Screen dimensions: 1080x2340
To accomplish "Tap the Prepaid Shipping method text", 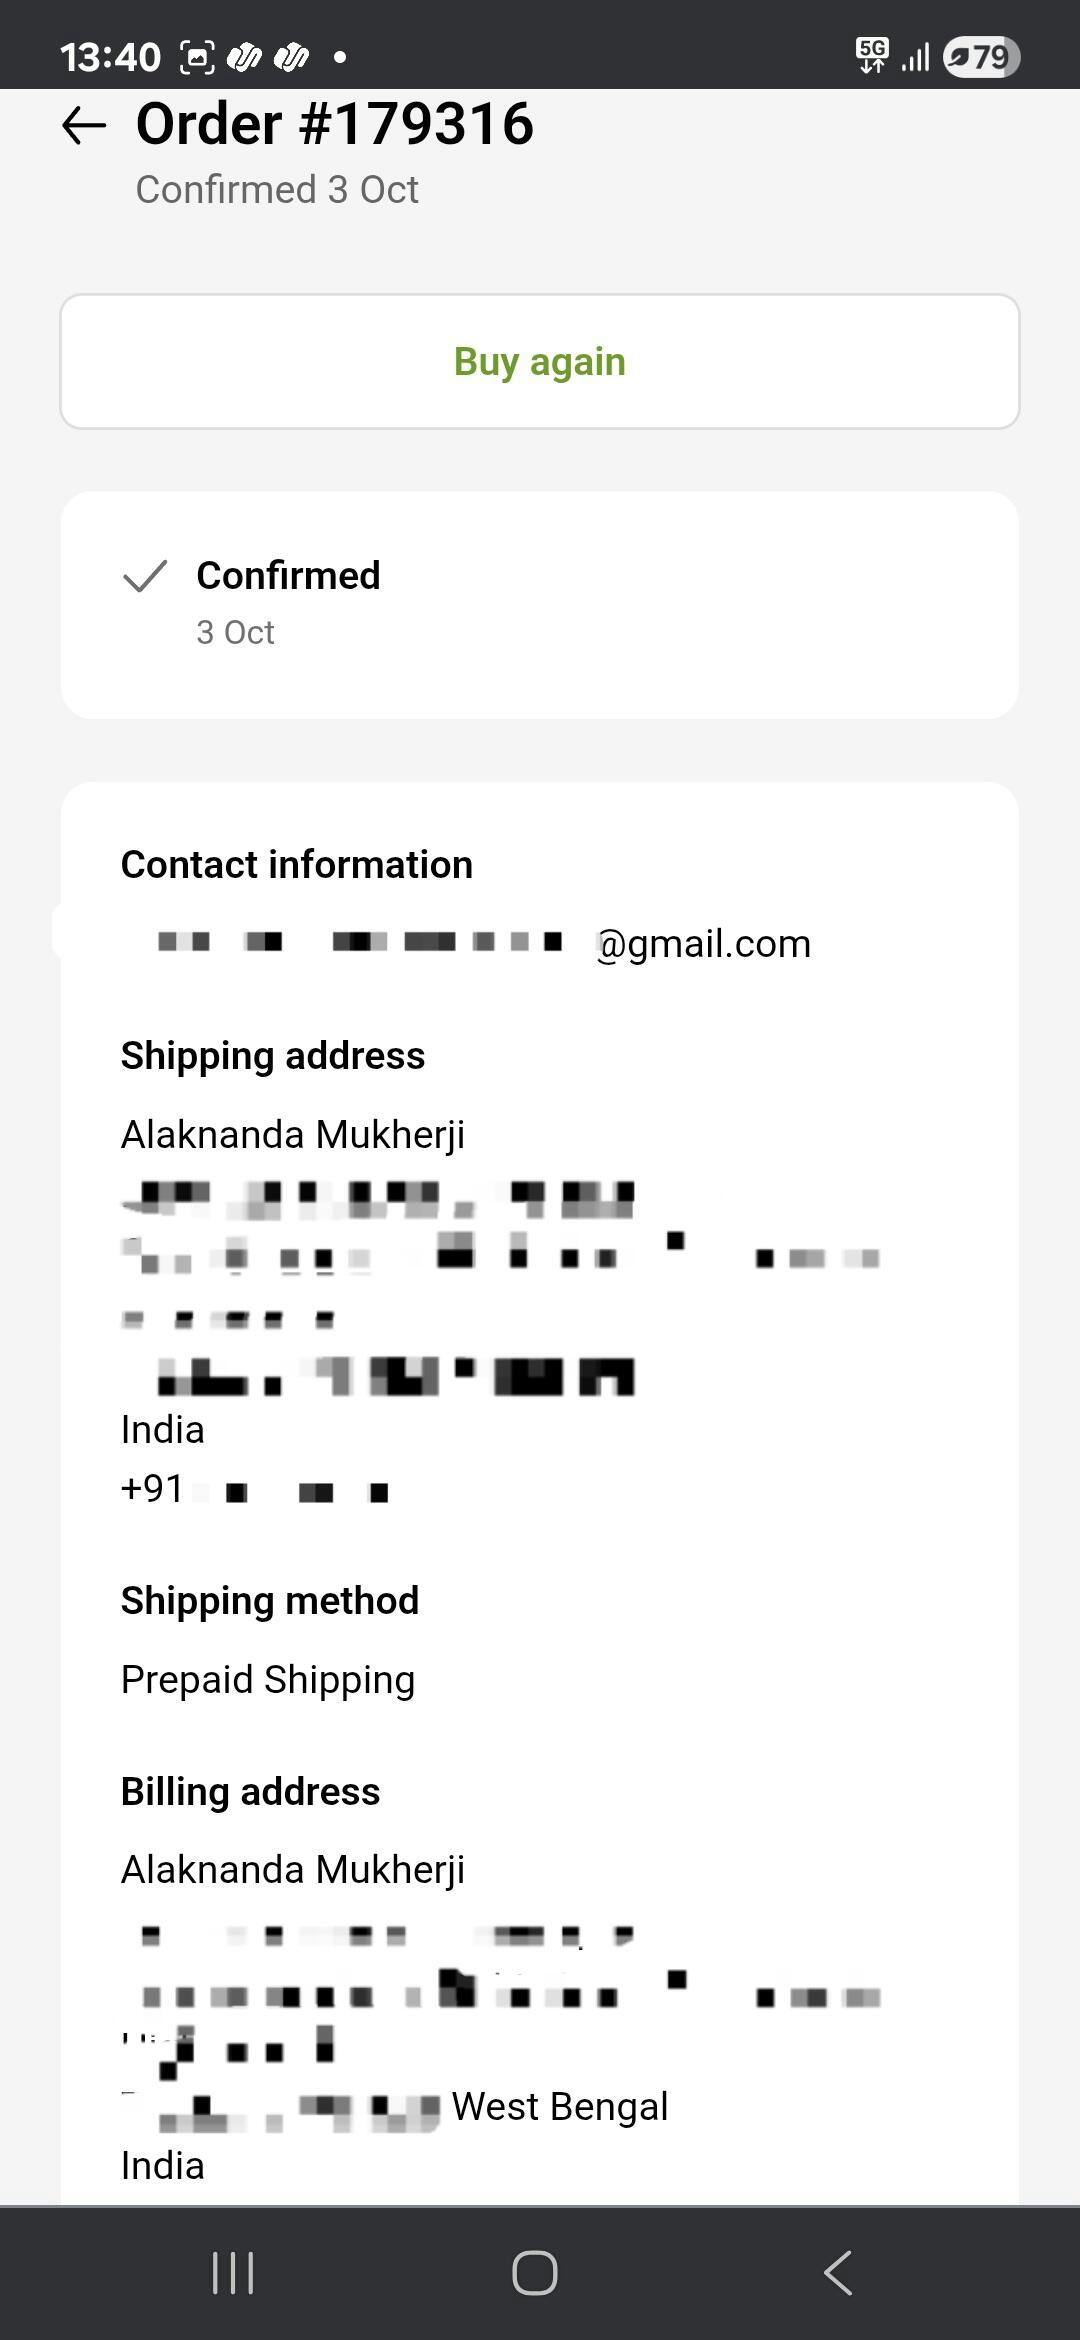I will [268, 1680].
